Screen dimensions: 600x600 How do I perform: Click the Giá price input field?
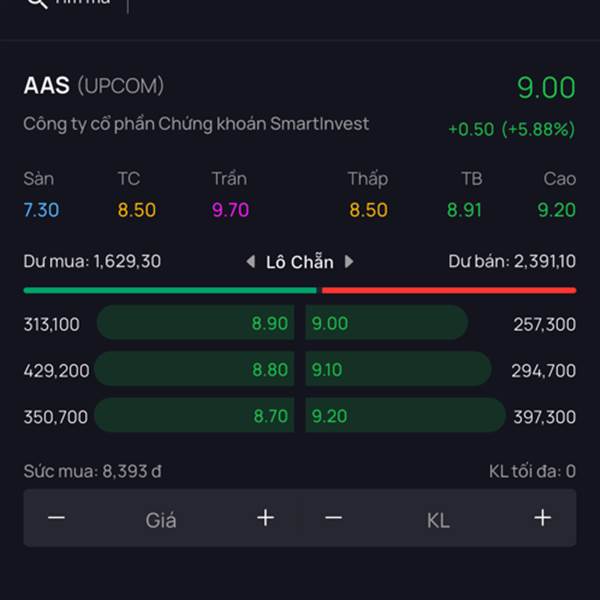click(161, 520)
